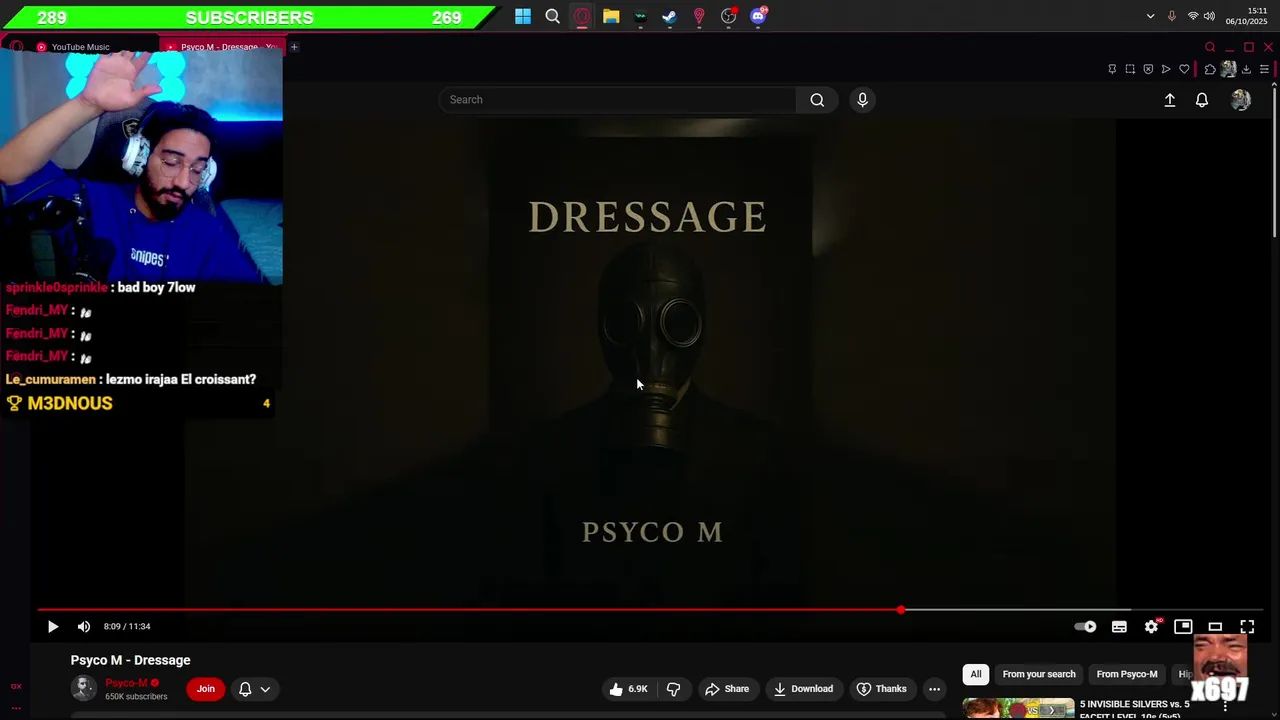Screen dimensions: 1280x720
Task: Click the YouTube search field
Action: click(617, 100)
